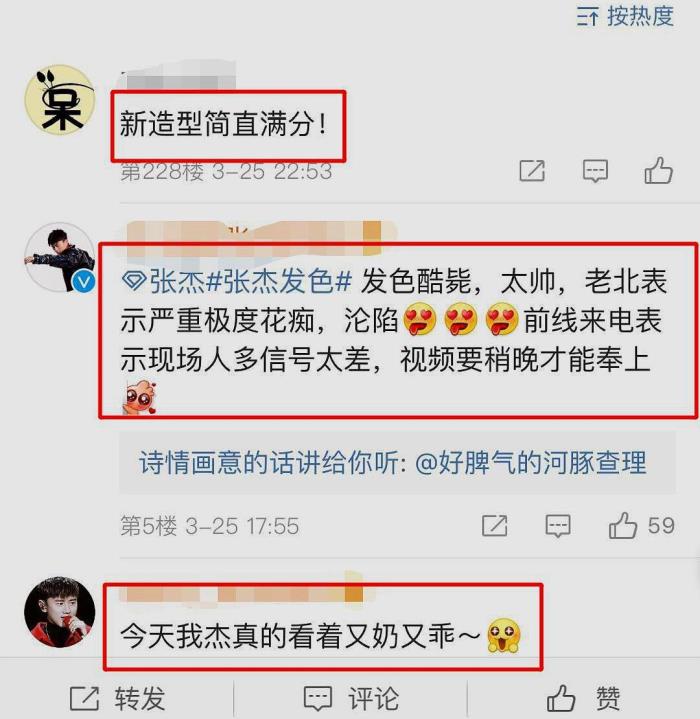Tap the 评论 button in bottom bar

coord(351,698)
